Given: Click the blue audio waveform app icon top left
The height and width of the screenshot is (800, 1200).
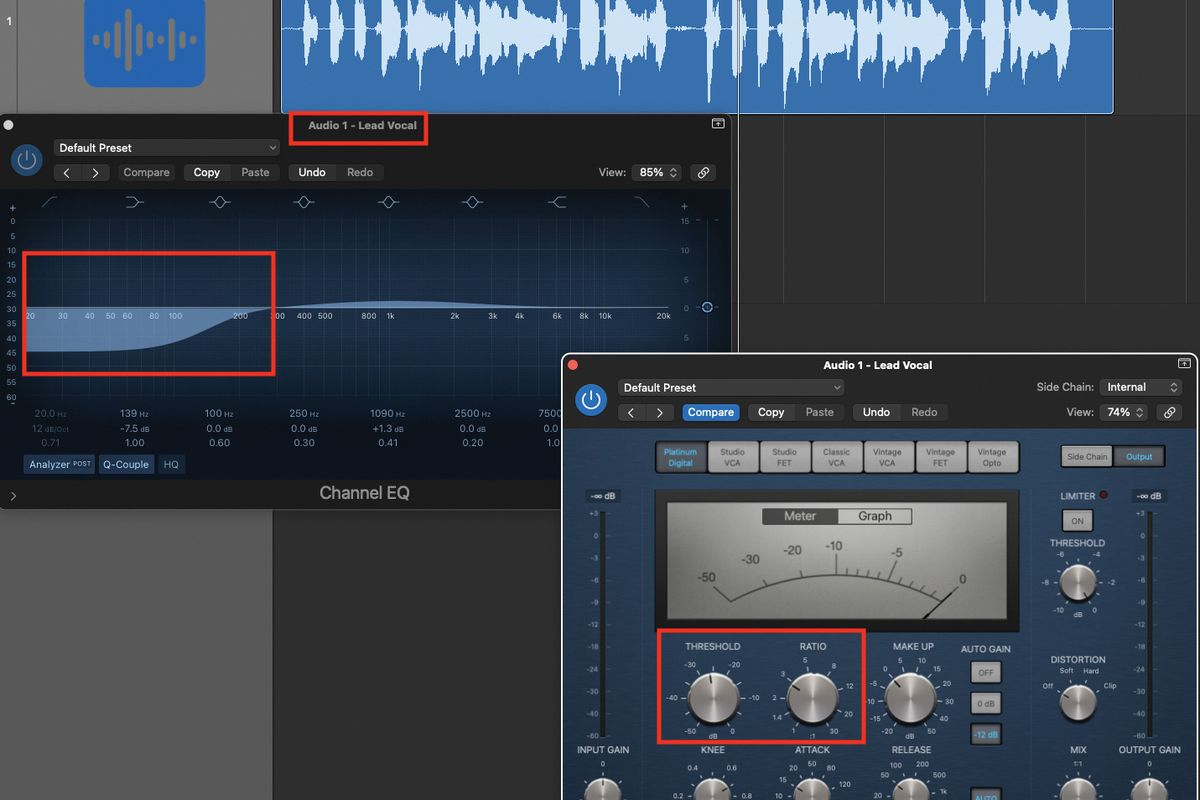Looking at the screenshot, I should (144, 44).
